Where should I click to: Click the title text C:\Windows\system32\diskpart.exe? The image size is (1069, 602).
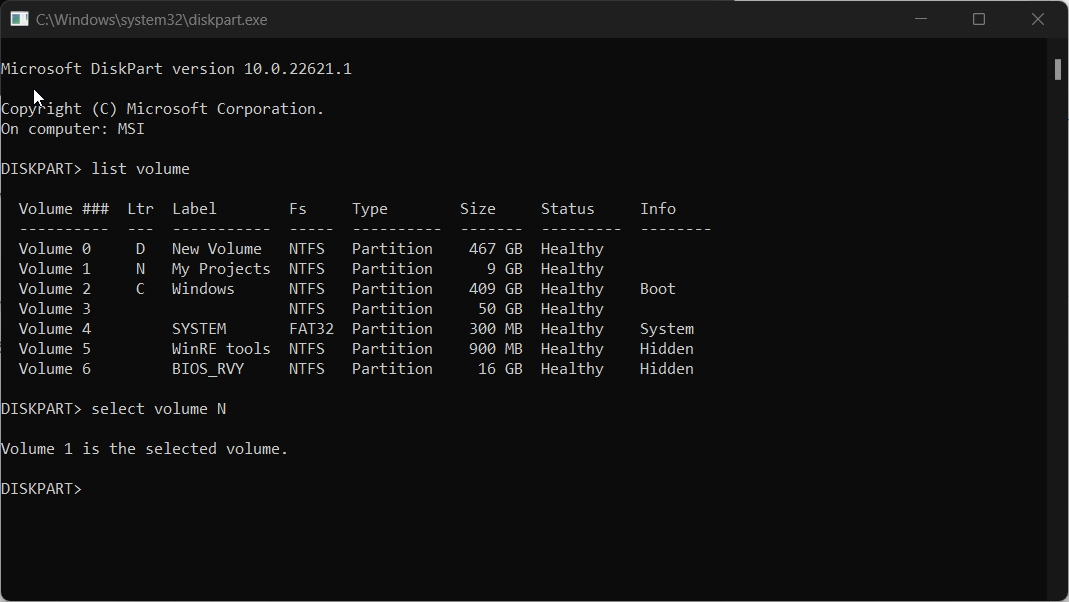tap(151, 20)
